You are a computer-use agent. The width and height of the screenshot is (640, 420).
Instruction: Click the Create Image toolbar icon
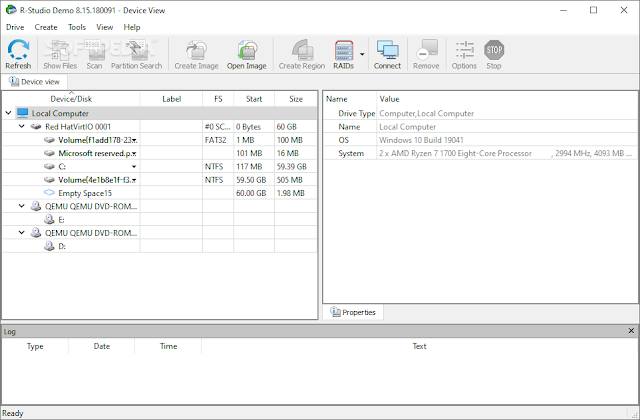click(x=196, y=54)
